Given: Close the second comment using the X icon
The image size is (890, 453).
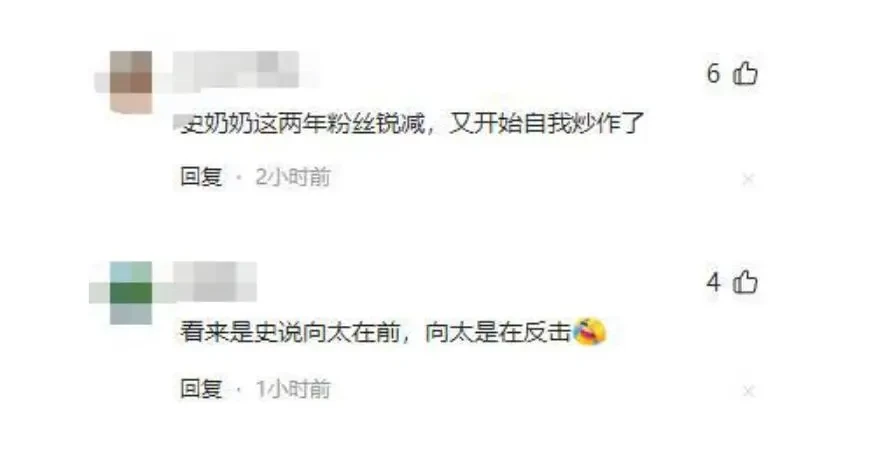Looking at the screenshot, I should click(748, 391).
